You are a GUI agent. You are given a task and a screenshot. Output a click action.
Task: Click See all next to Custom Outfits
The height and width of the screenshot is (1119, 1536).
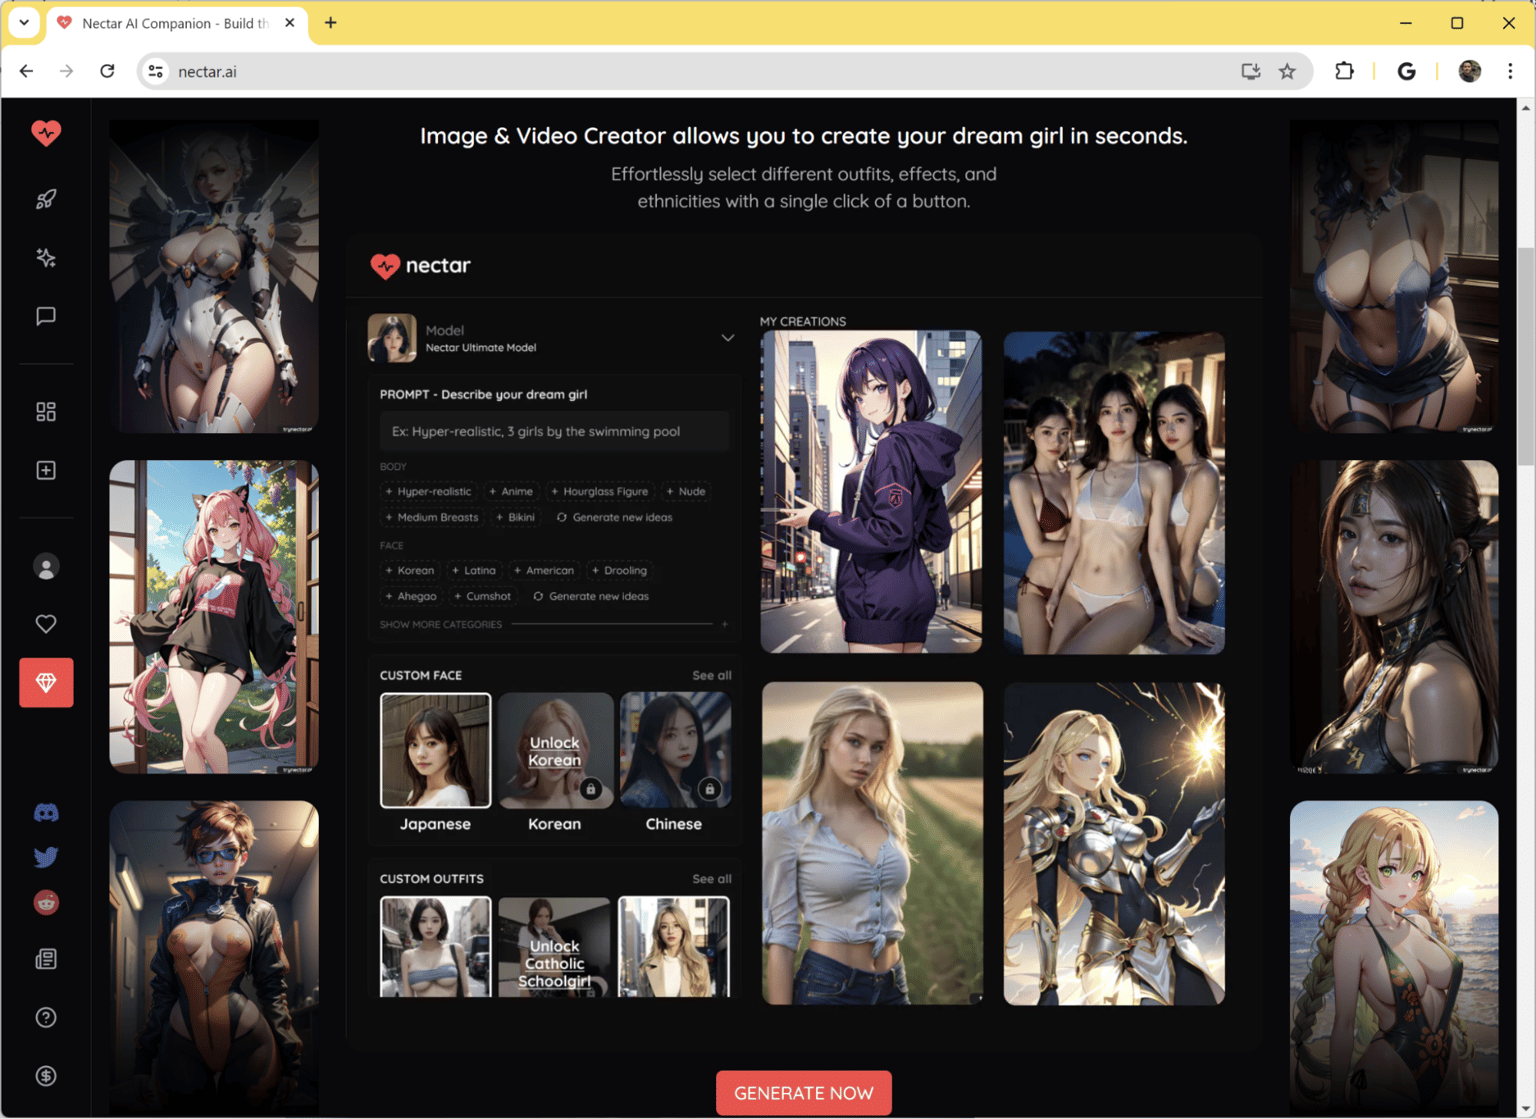712,879
